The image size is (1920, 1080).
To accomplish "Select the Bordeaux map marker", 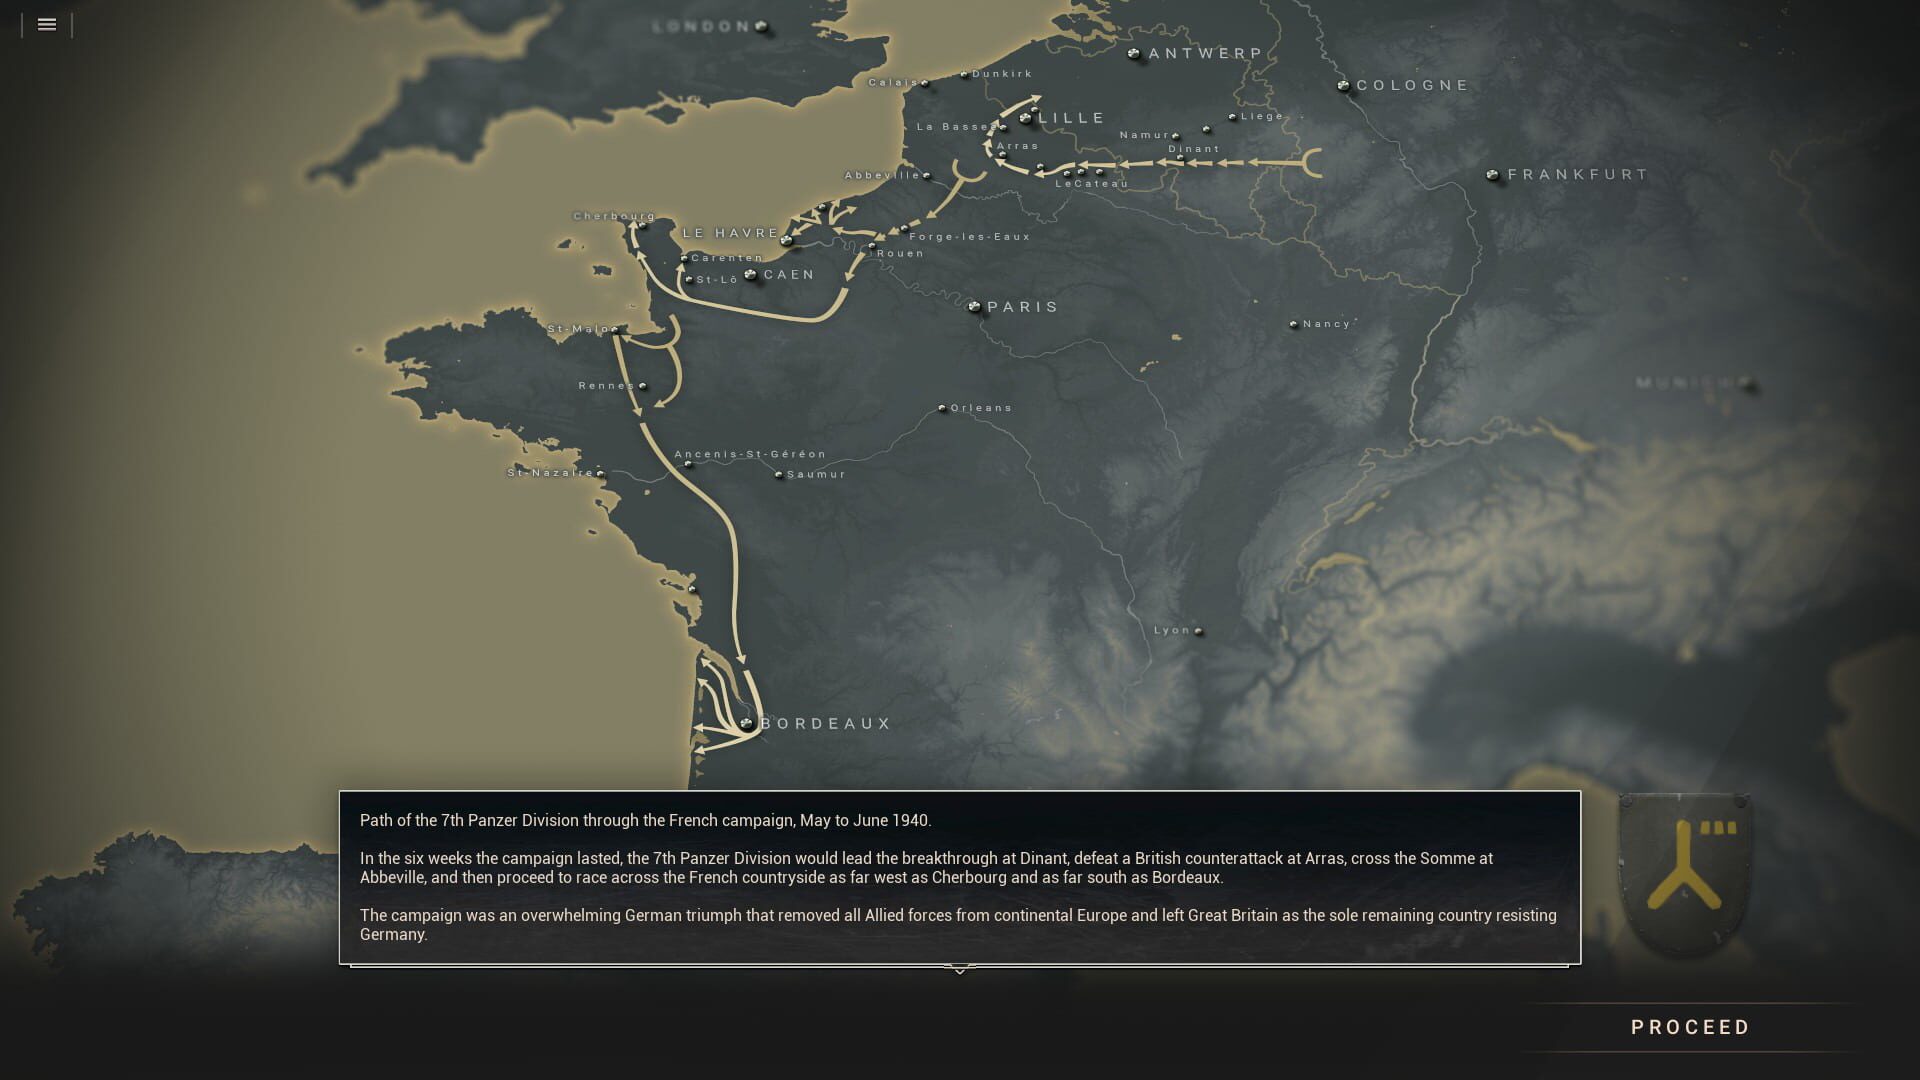I will [x=746, y=722].
